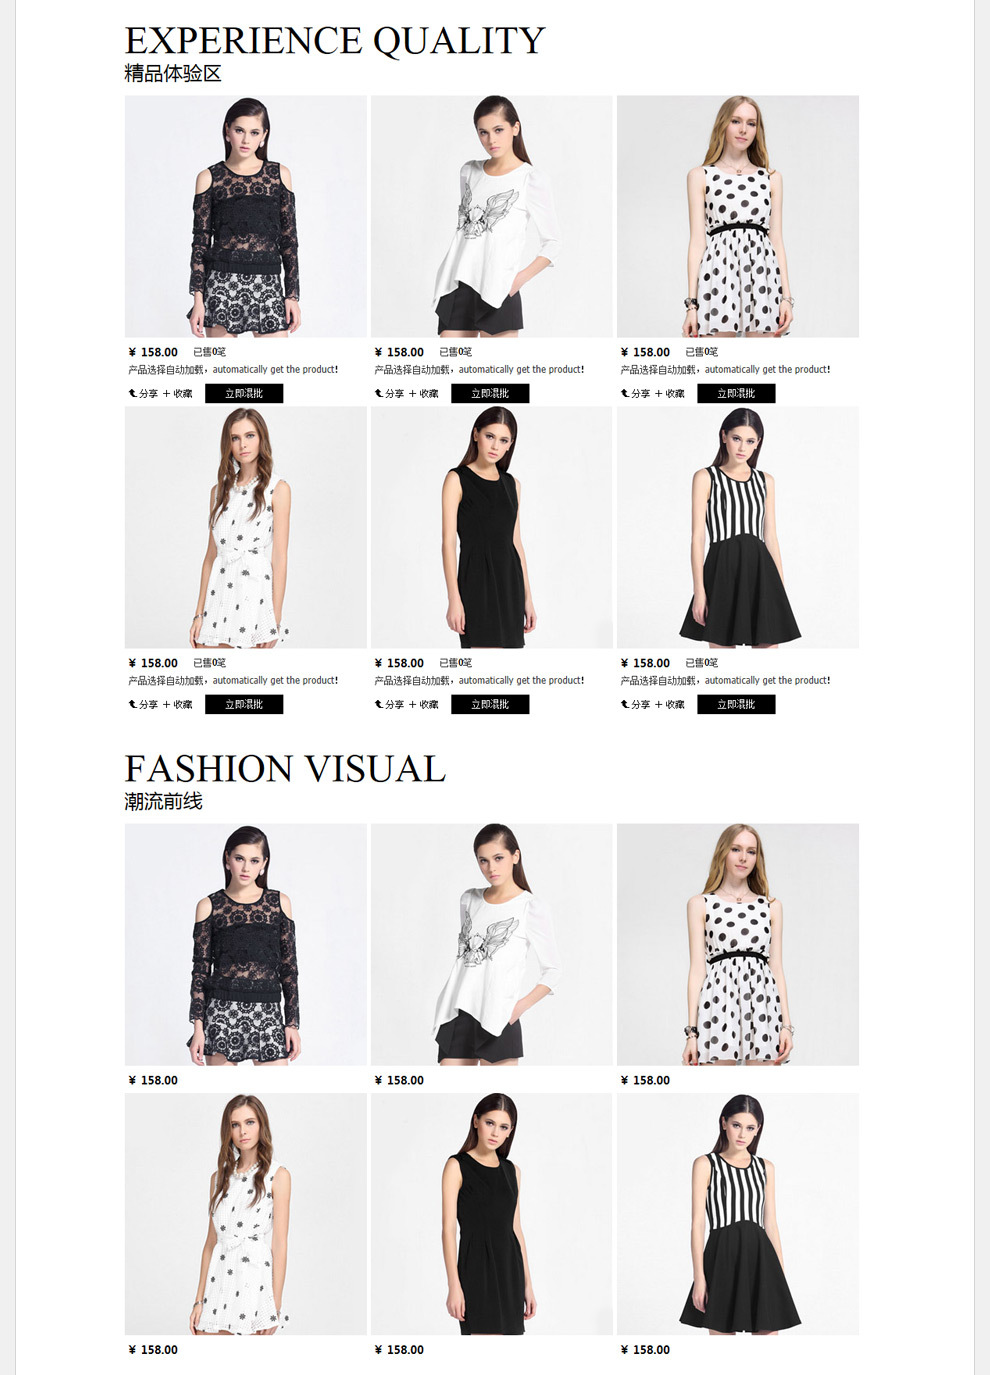Viewport: 990px width, 1375px height.
Task: Add polka dot dress to favorites 收藏
Action: 670,394
